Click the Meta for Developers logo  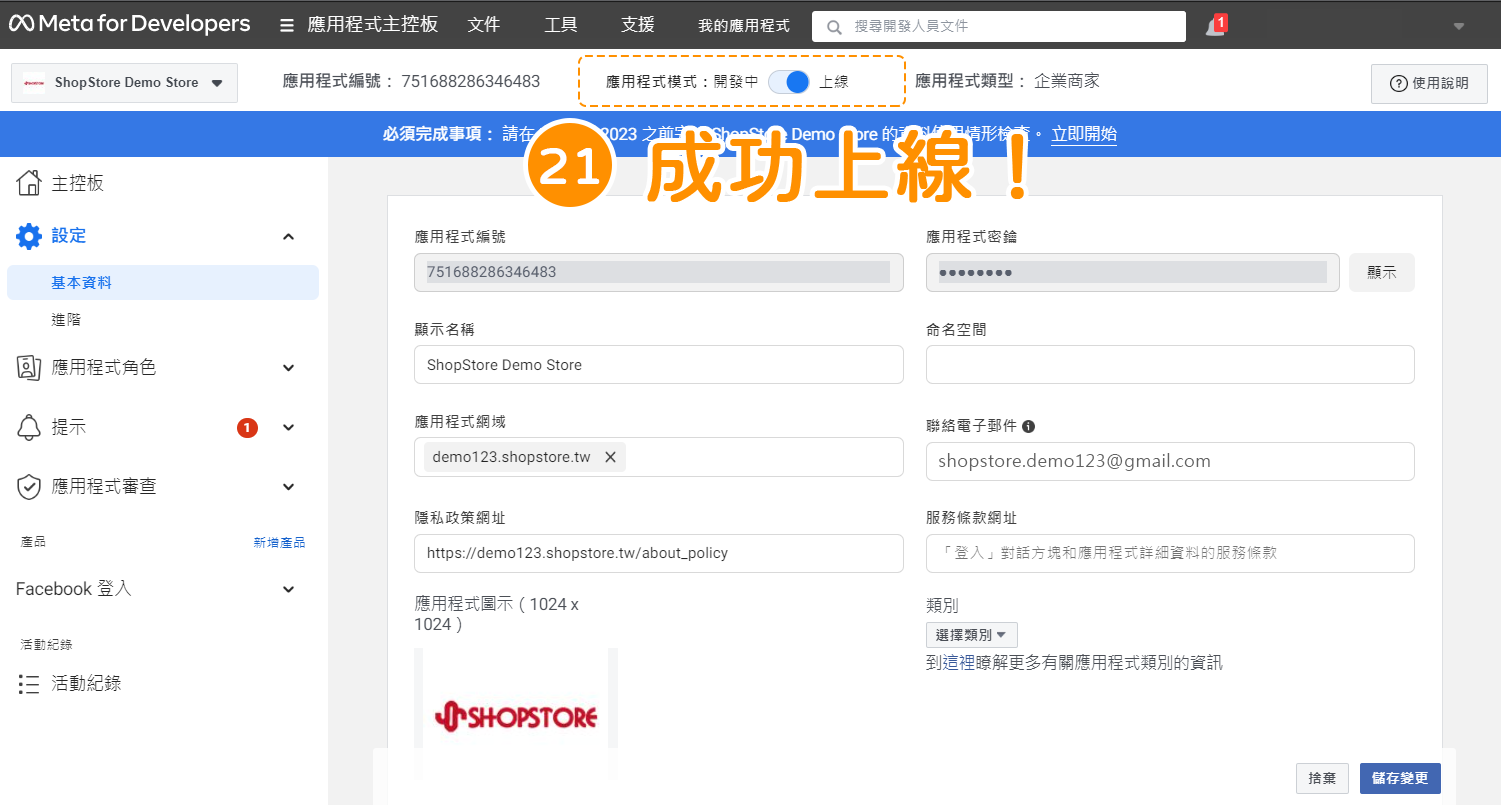point(130,24)
